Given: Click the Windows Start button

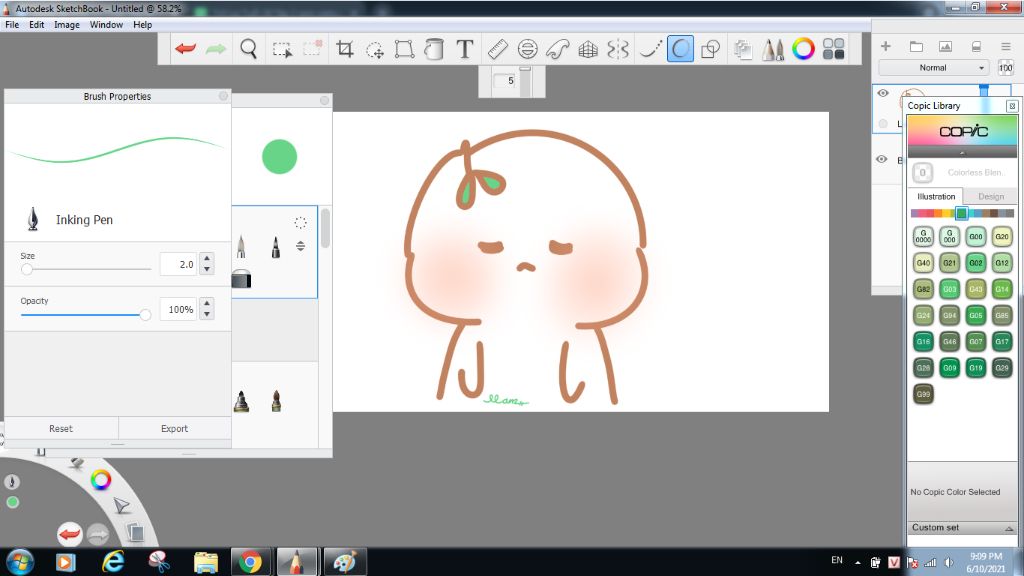Looking at the screenshot, I should [x=19, y=562].
